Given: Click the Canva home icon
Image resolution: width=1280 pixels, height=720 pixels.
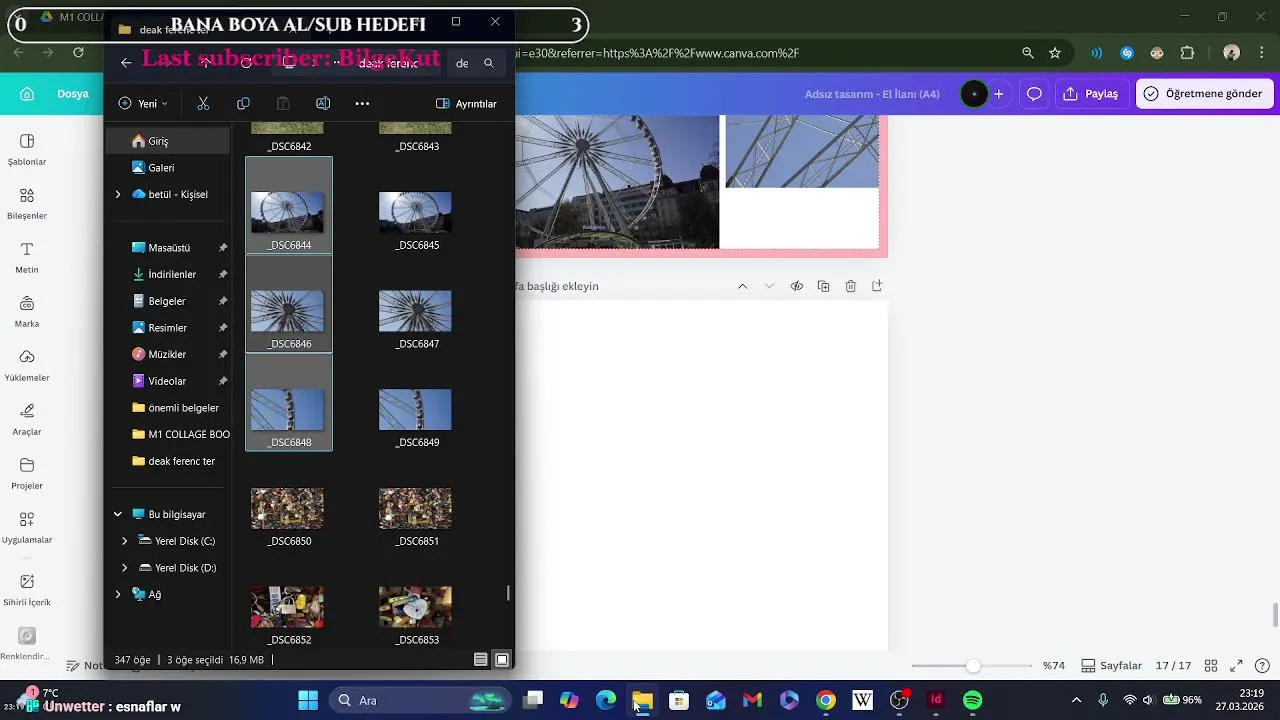Looking at the screenshot, I should coord(27,94).
